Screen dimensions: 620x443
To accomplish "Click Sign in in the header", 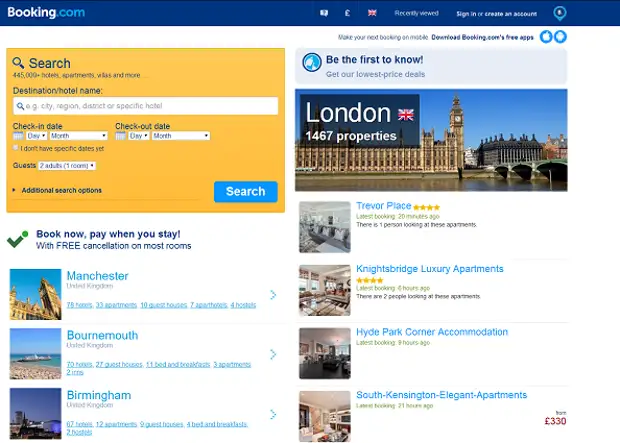I will coord(466,14).
